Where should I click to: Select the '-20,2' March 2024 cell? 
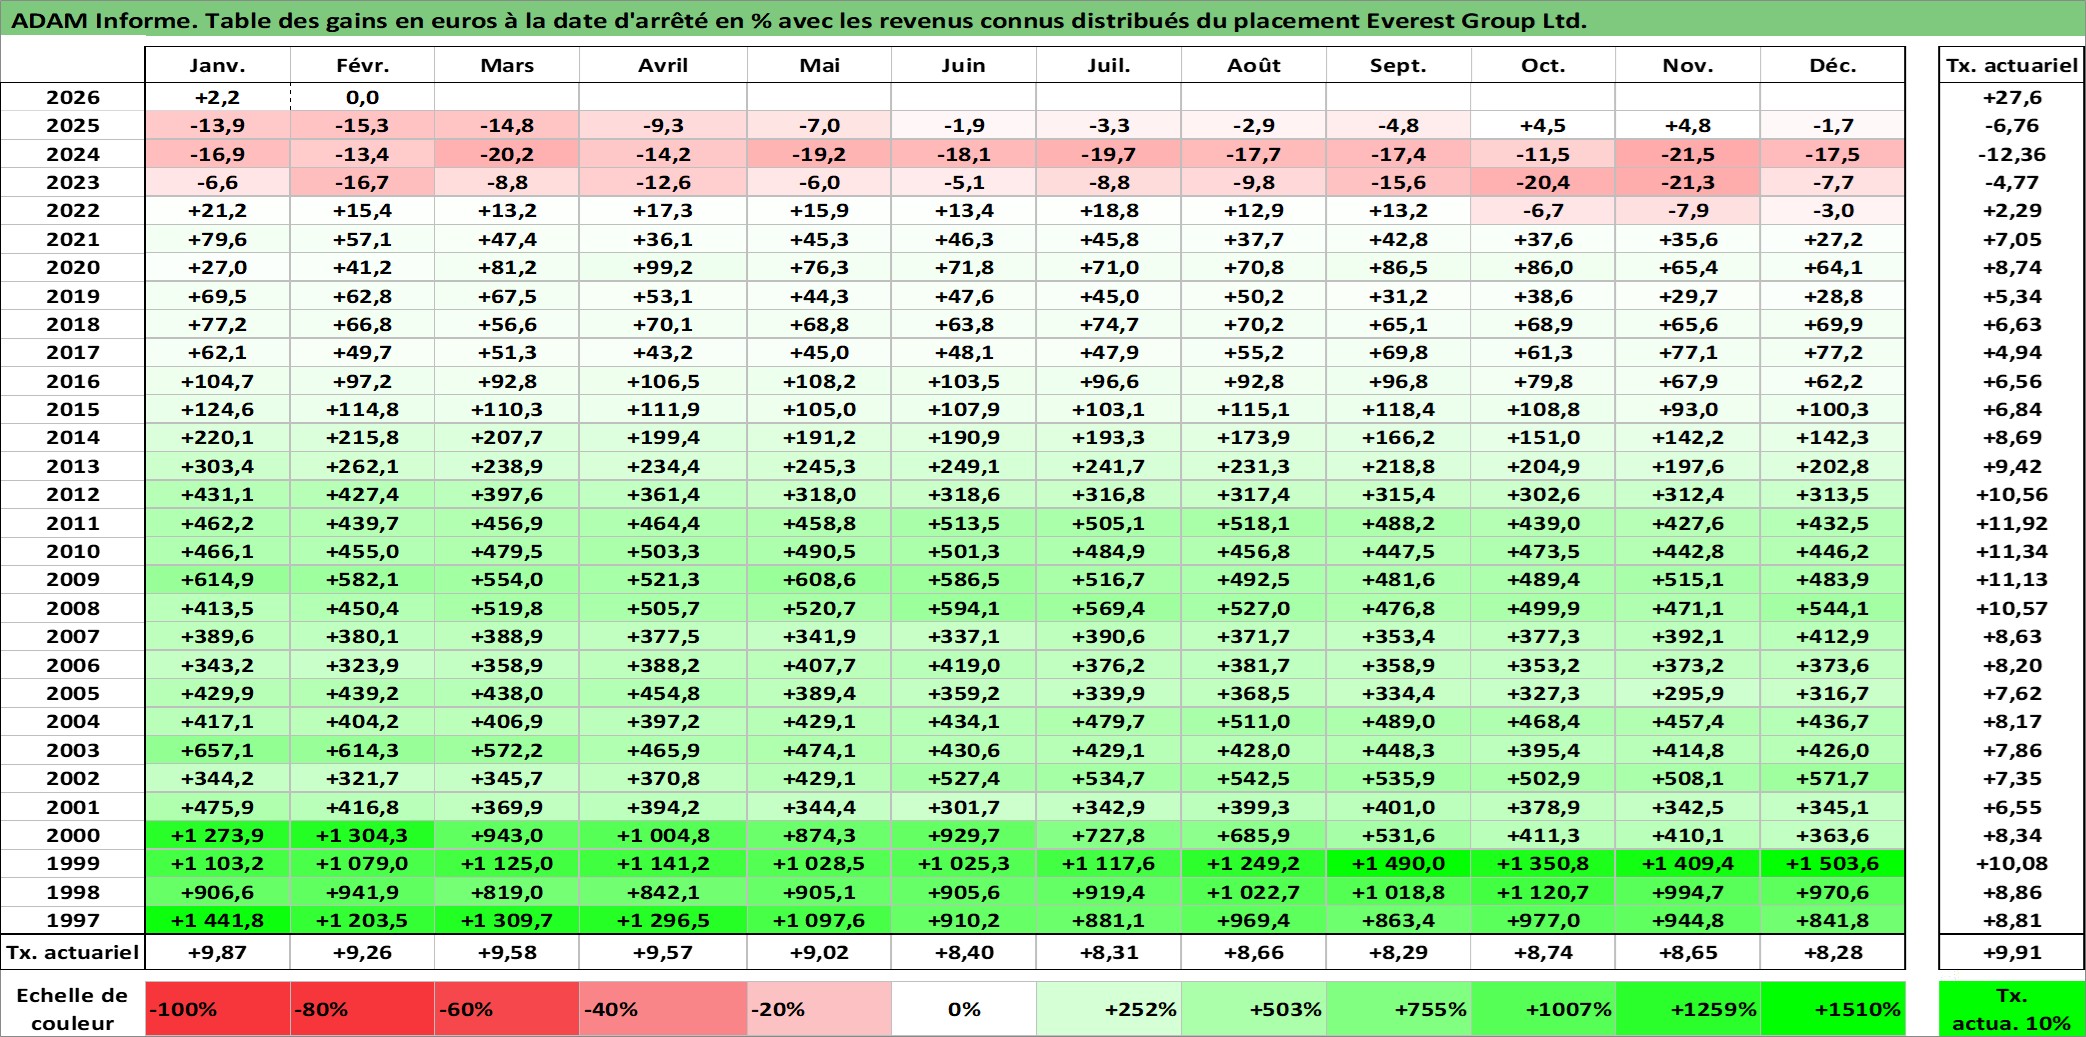507,154
